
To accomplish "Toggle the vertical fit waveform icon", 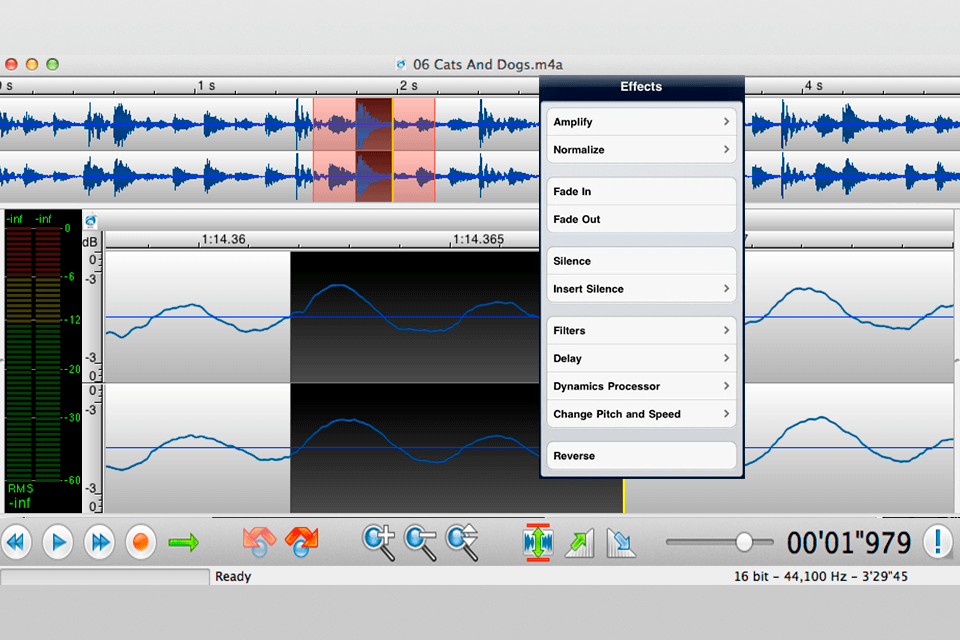I will point(538,542).
